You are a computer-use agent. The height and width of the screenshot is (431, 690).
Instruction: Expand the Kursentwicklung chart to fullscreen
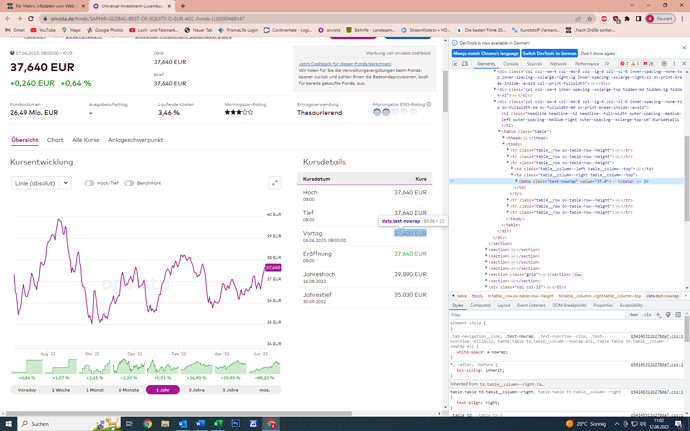point(275,183)
